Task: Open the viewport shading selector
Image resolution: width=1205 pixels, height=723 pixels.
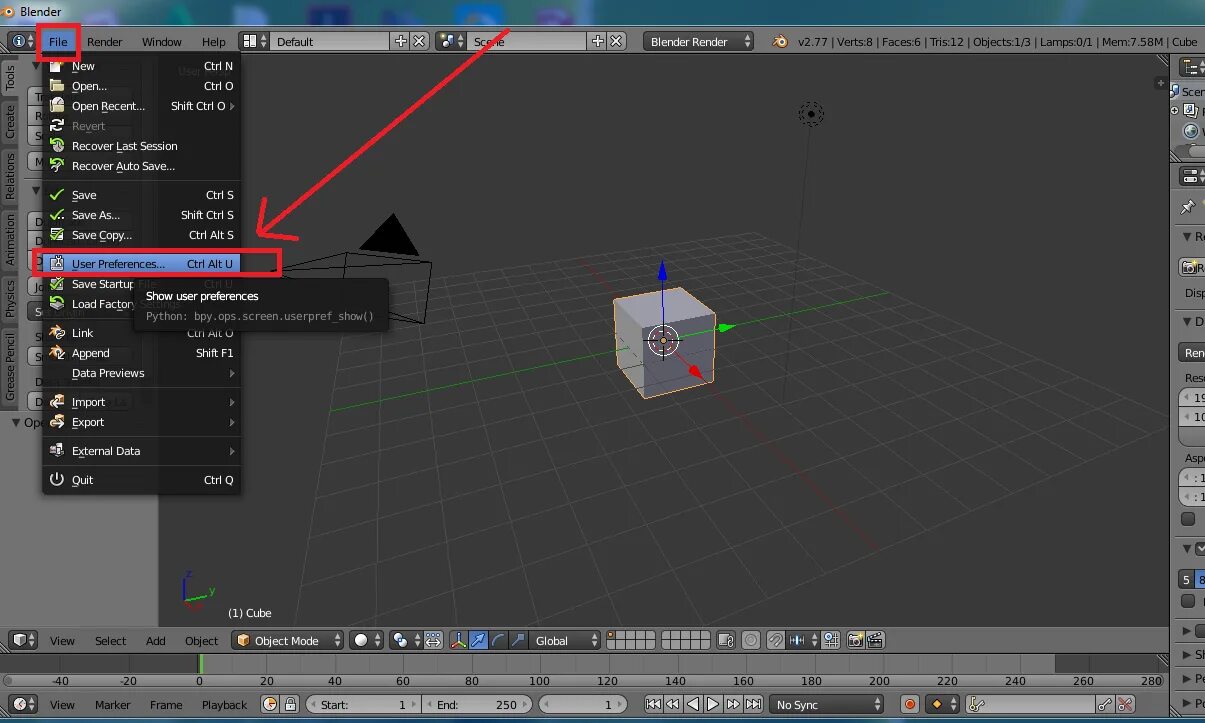Action: [365, 640]
